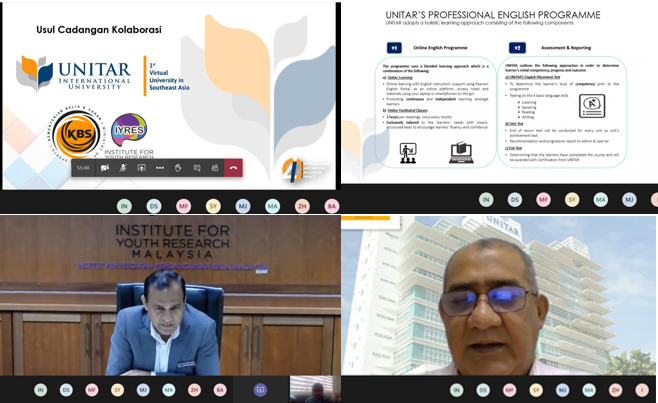Image resolution: width=658 pixels, height=403 pixels.
Task: Select IN avatar under Institute for Youth Research video
Action: [x=41, y=390]
